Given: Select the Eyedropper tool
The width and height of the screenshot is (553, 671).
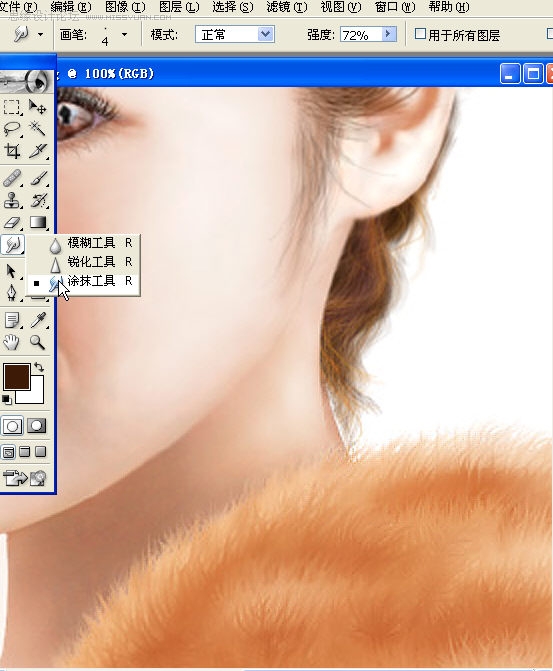Looking at the screenshot, I should (38, 320).
